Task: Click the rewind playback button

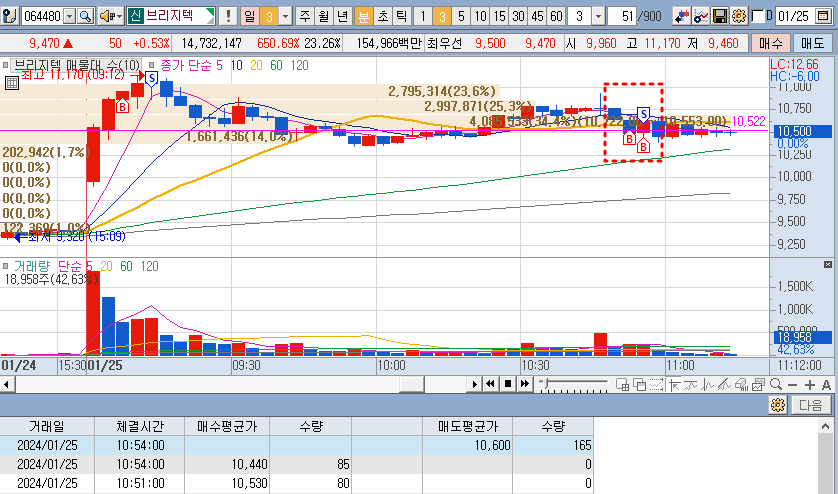Action: pos(490,384)
